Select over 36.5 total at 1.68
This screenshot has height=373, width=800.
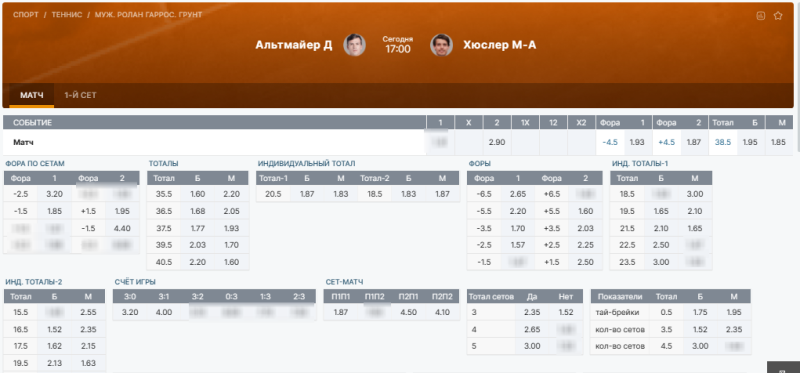[197, 211]
